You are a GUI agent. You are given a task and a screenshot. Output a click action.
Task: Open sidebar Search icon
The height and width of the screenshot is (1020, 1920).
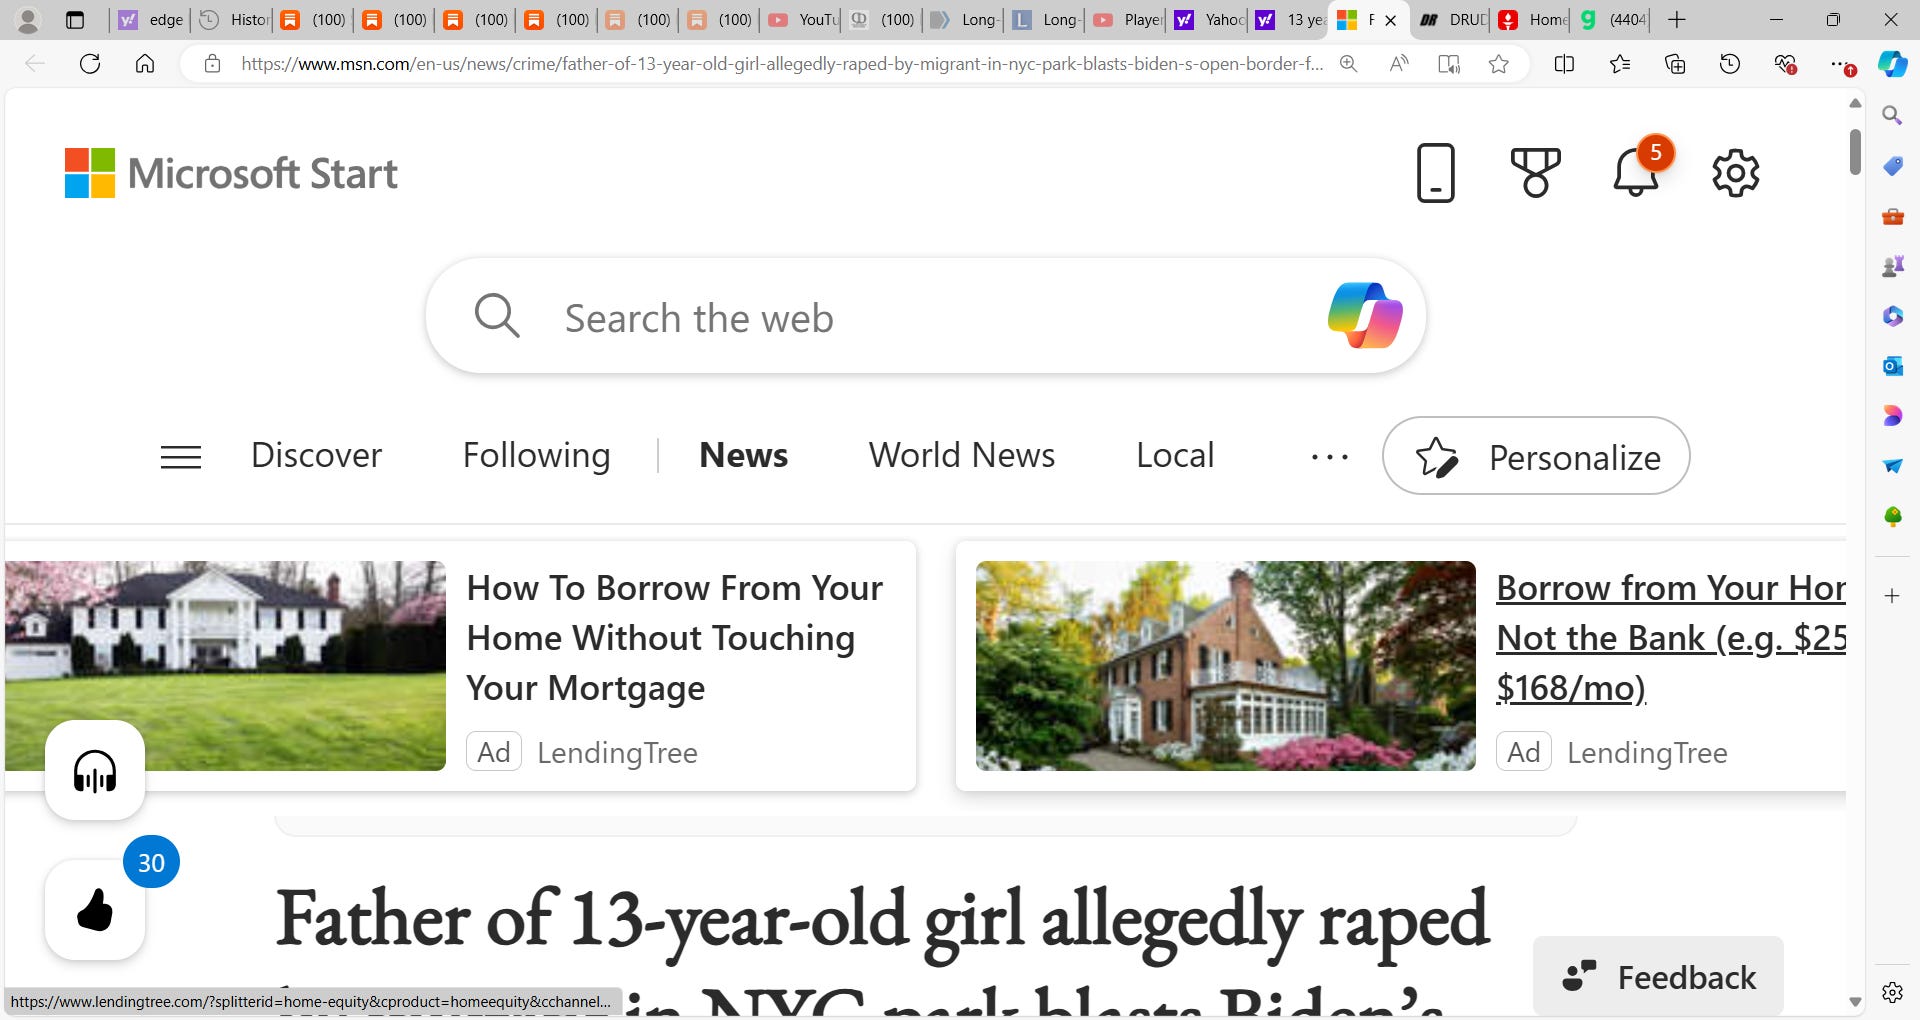tap(1892, 115)
